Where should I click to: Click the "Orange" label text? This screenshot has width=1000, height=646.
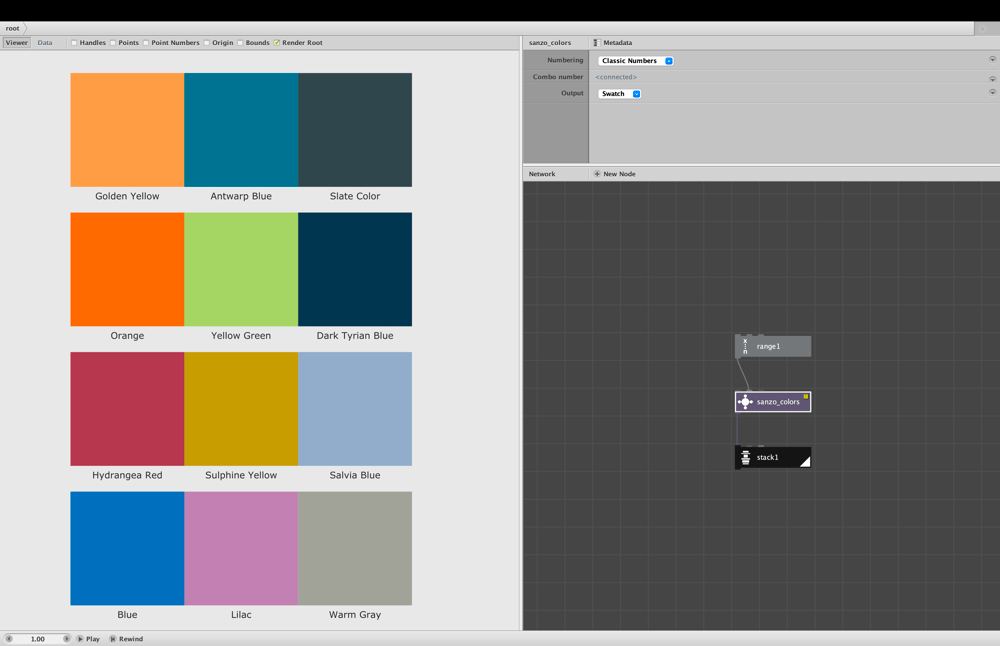[127, 335]
